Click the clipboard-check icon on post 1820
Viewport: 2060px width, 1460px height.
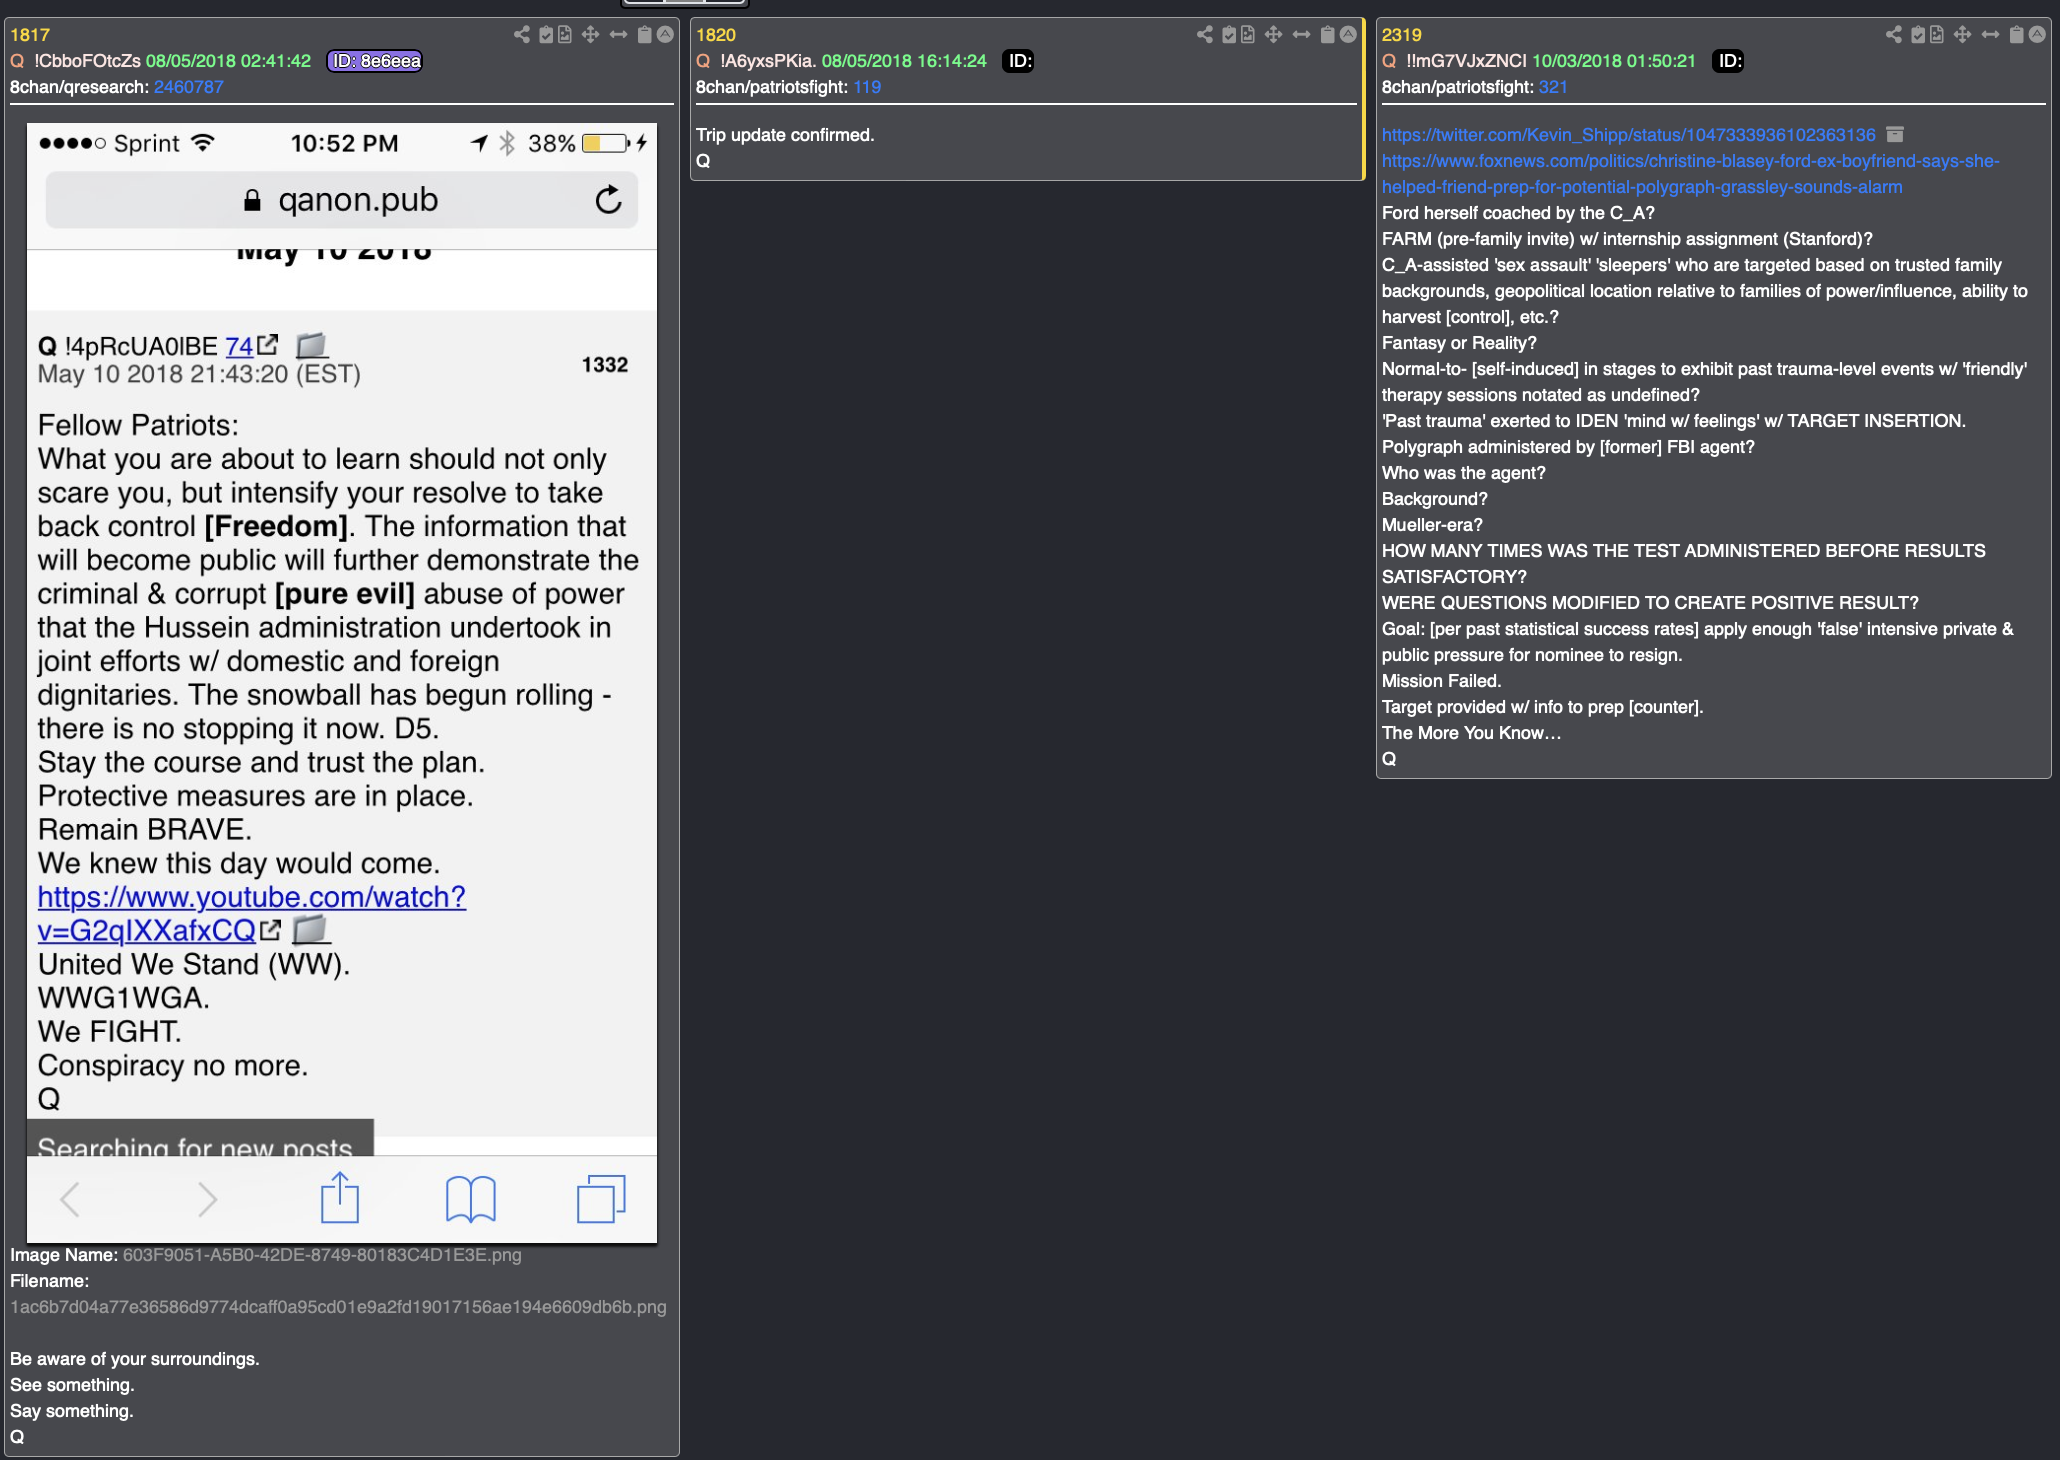pyautogui.click(x=1229, y=35)
